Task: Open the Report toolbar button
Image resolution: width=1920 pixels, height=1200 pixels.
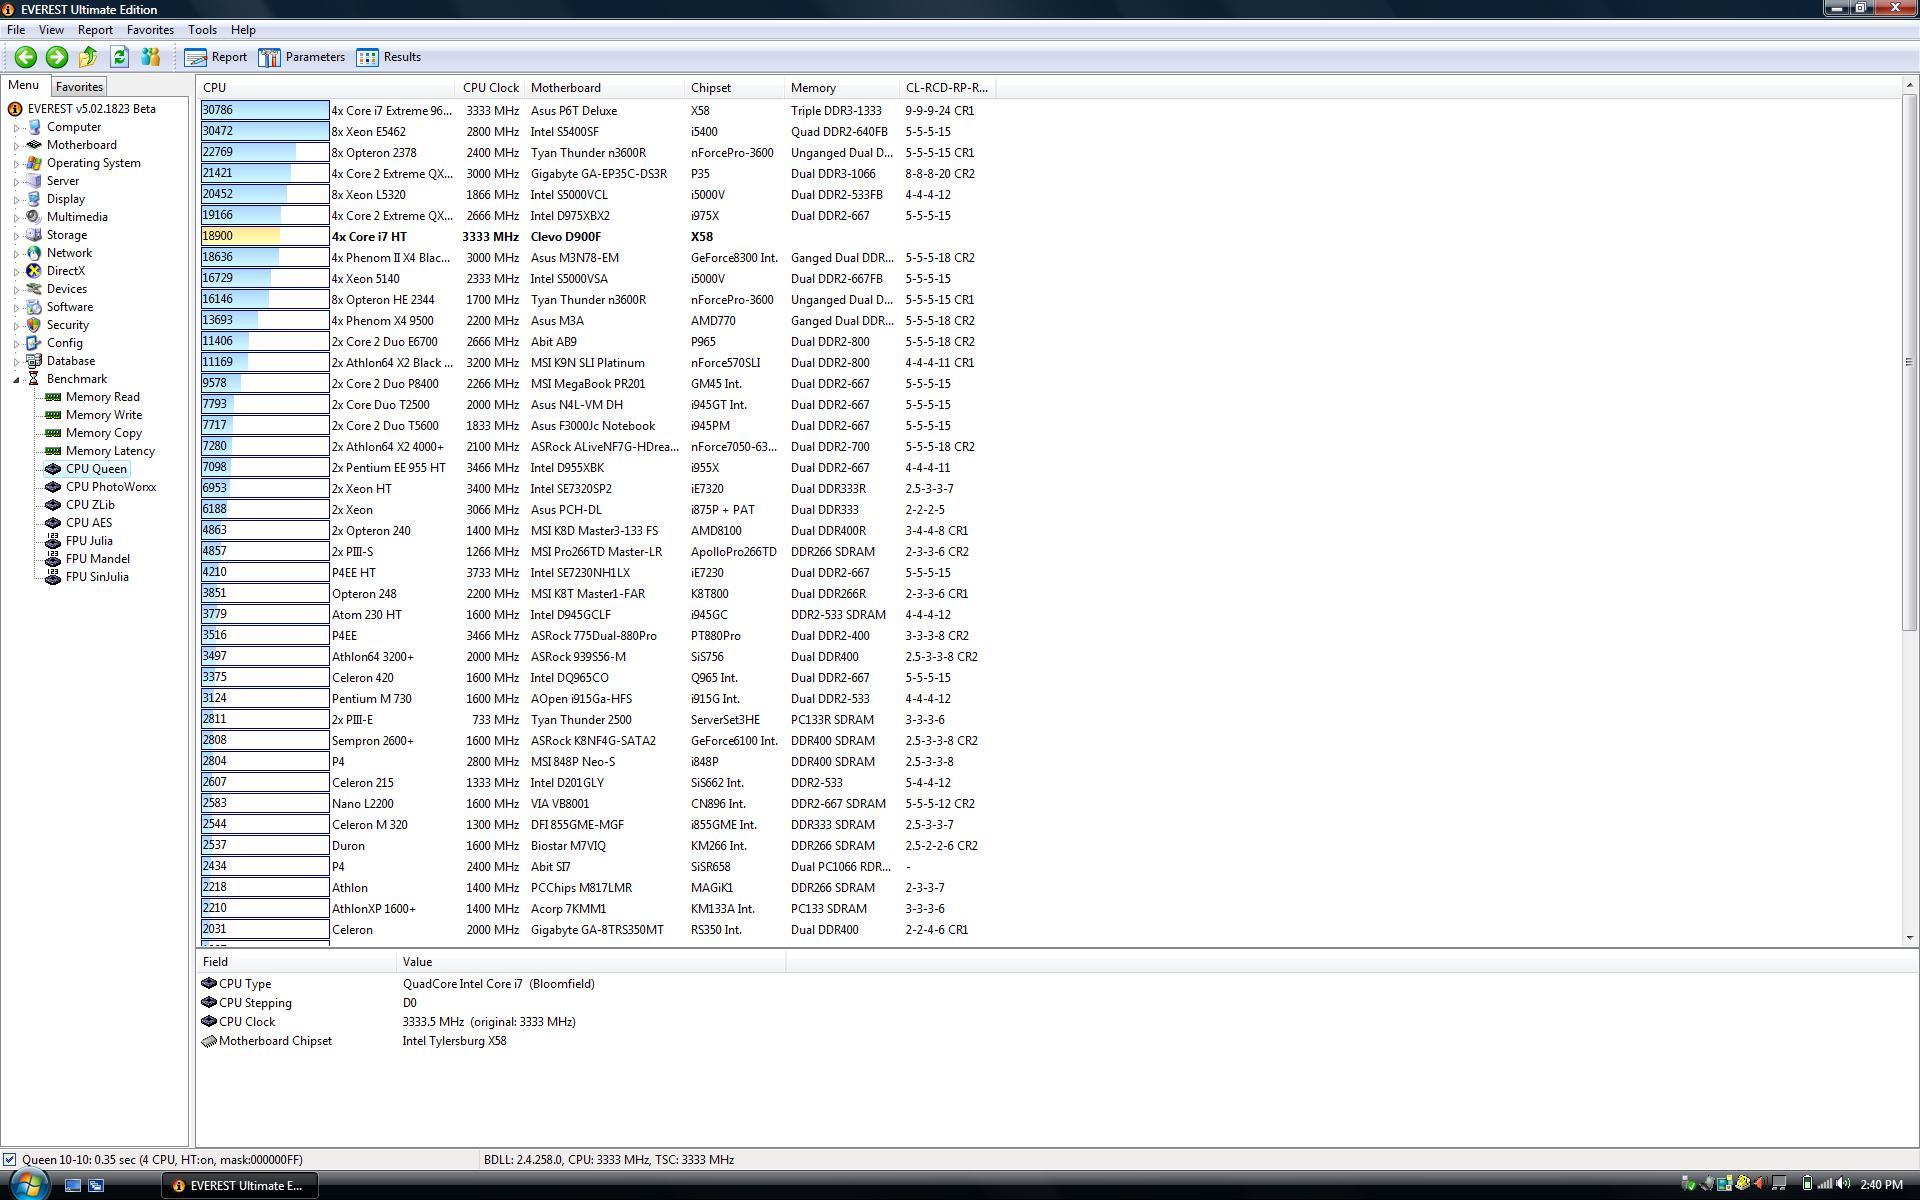Action: point(216,57)
